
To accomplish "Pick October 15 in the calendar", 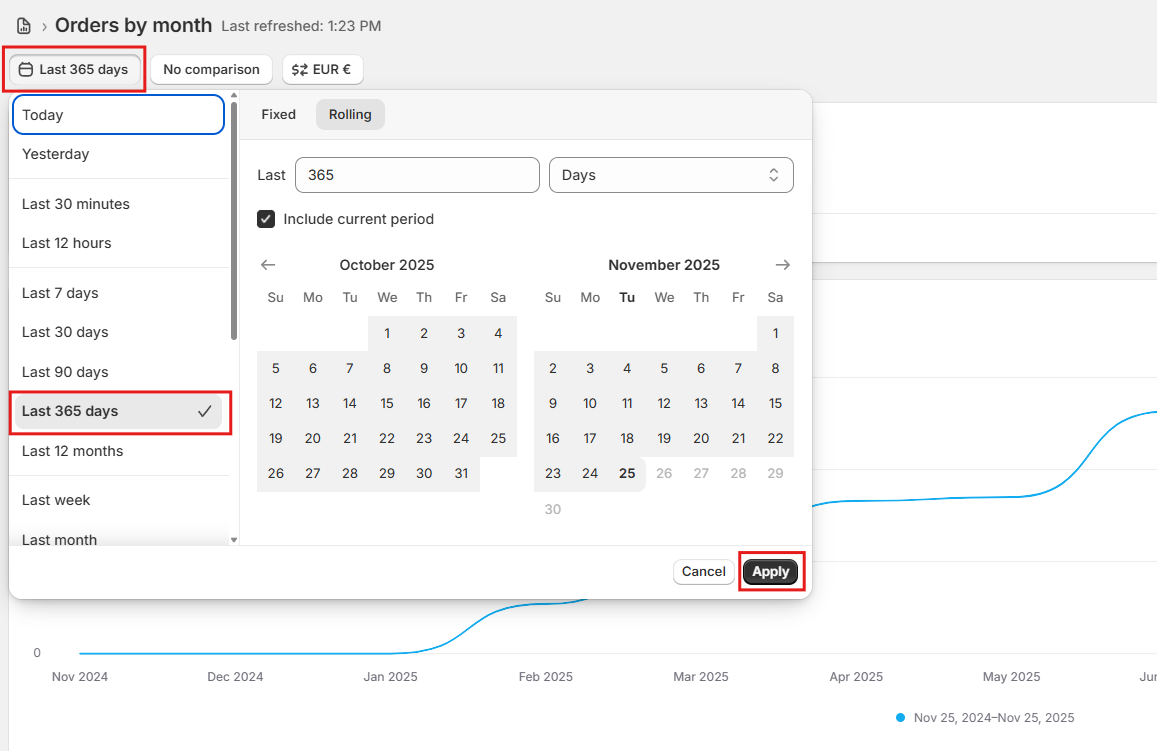I will point(387,404).
